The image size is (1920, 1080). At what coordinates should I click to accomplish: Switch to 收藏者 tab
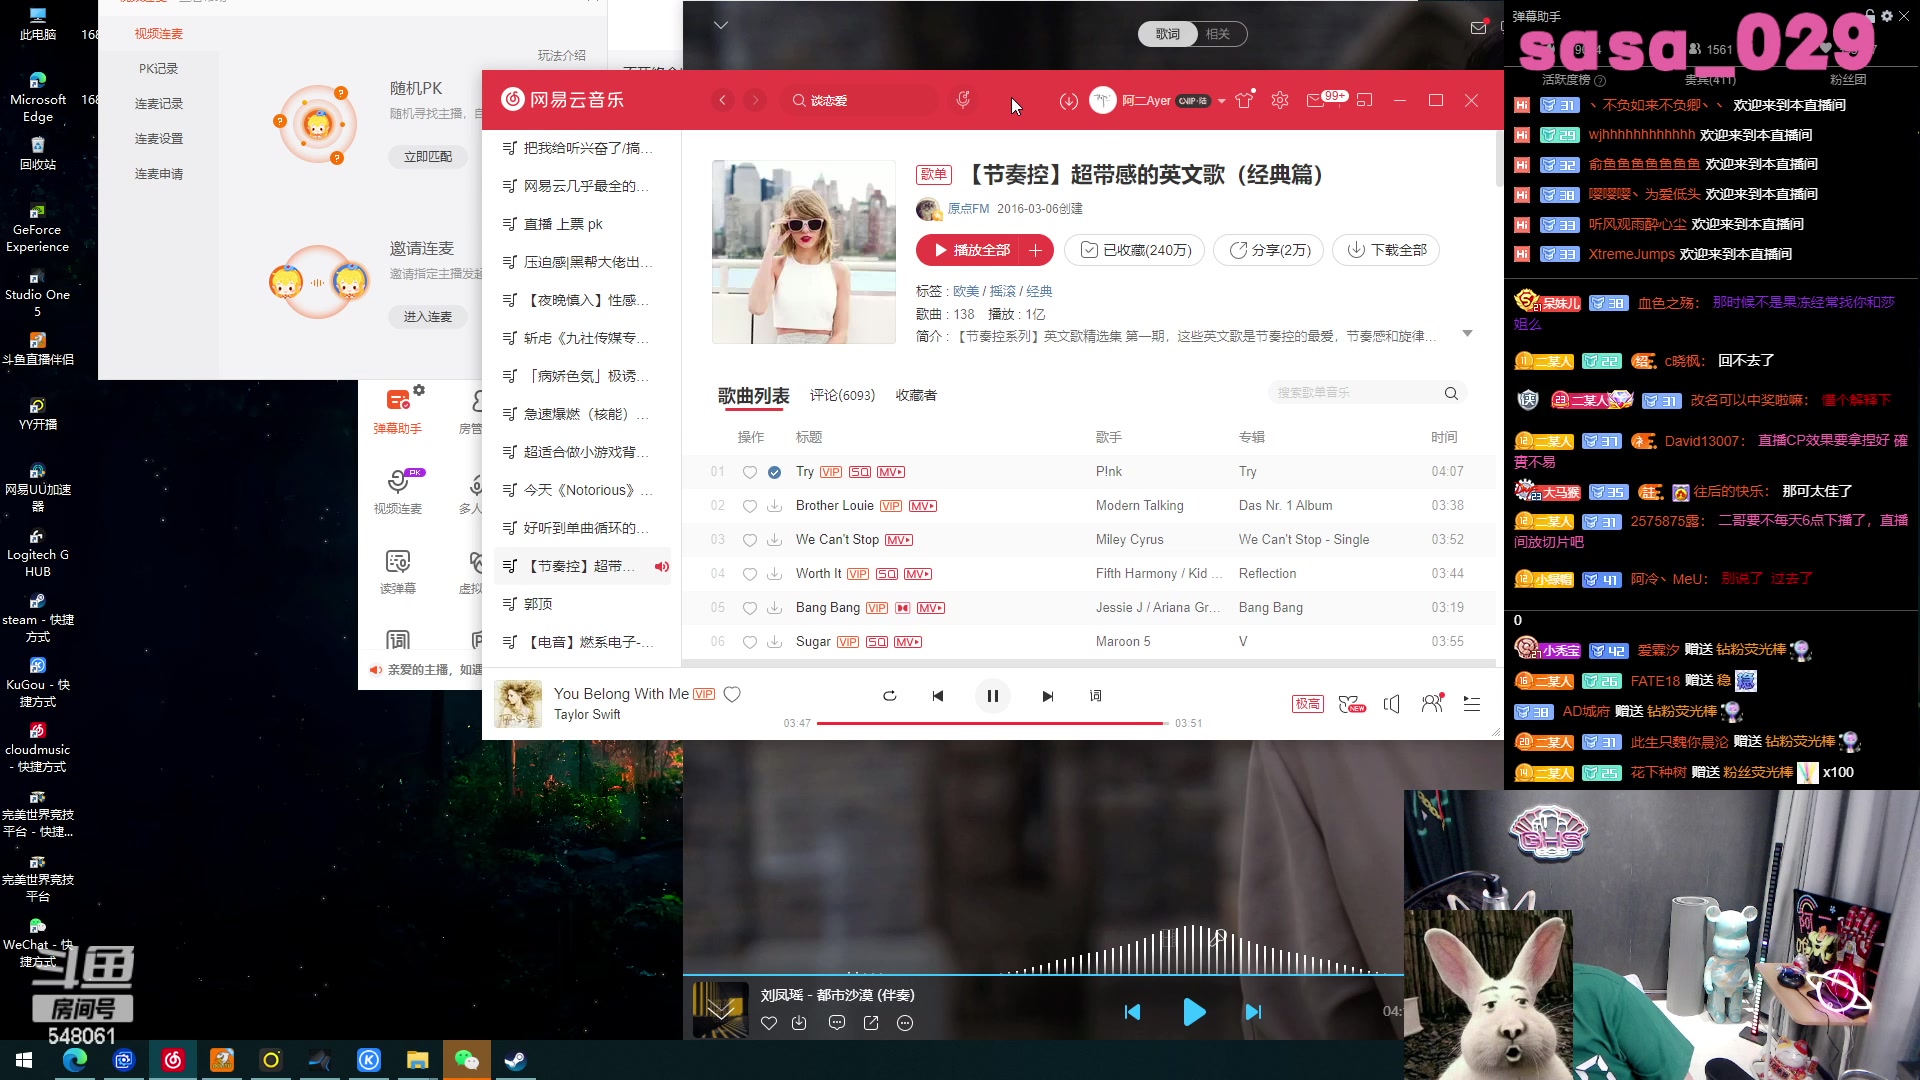coord(916,396)
